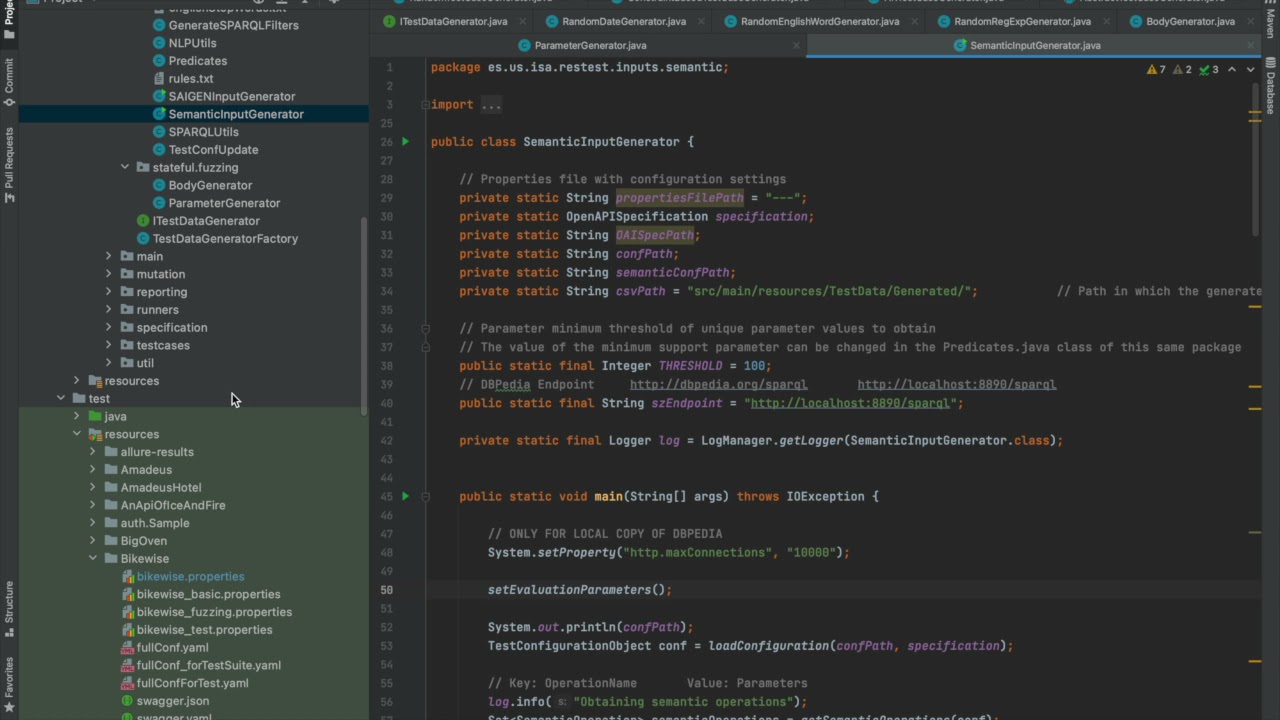Click the project tree vertical scrollbar

[x=364, y=315]
